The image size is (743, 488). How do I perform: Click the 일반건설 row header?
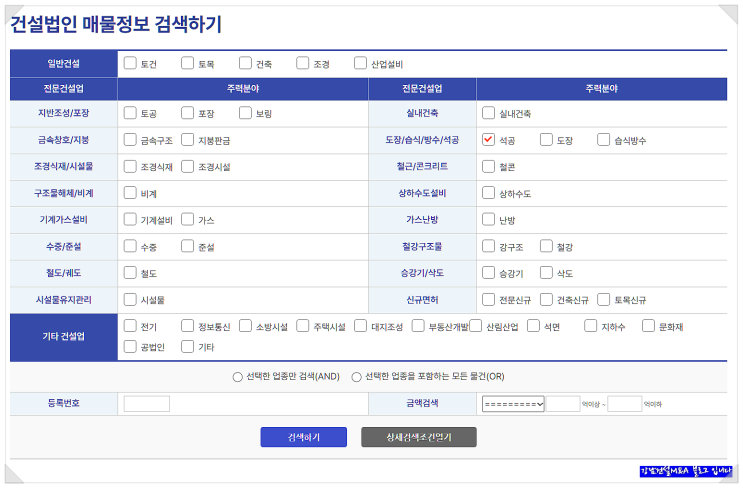(x=64, y=63)
